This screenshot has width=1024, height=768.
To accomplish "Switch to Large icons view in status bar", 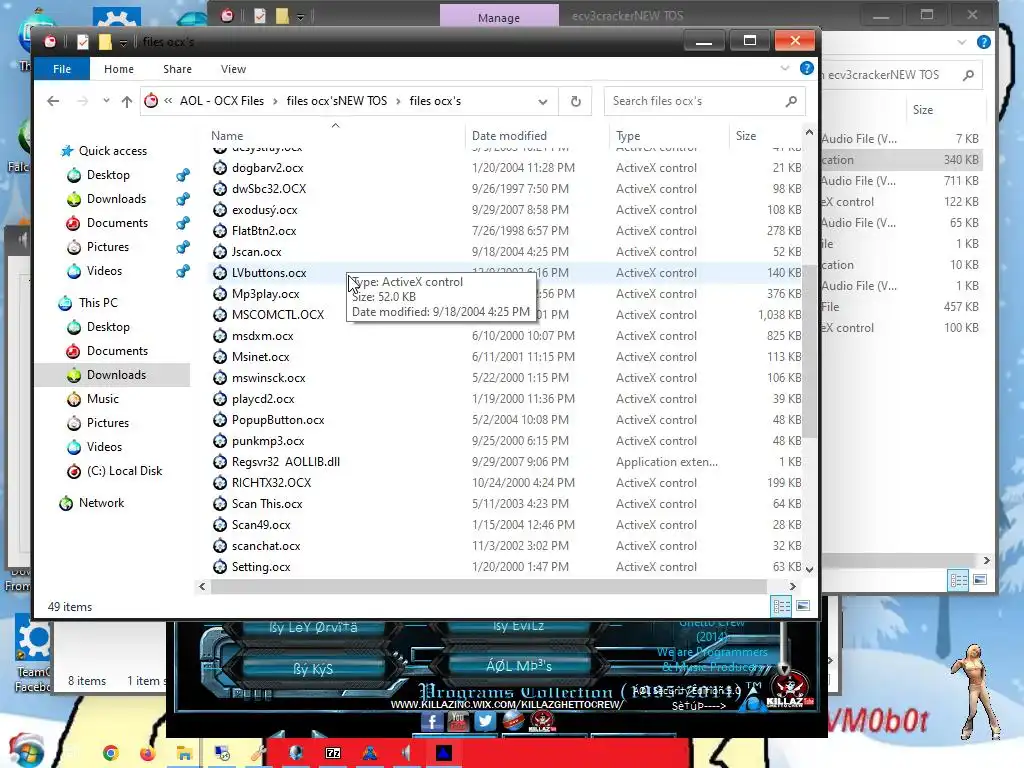I will 803,606.
